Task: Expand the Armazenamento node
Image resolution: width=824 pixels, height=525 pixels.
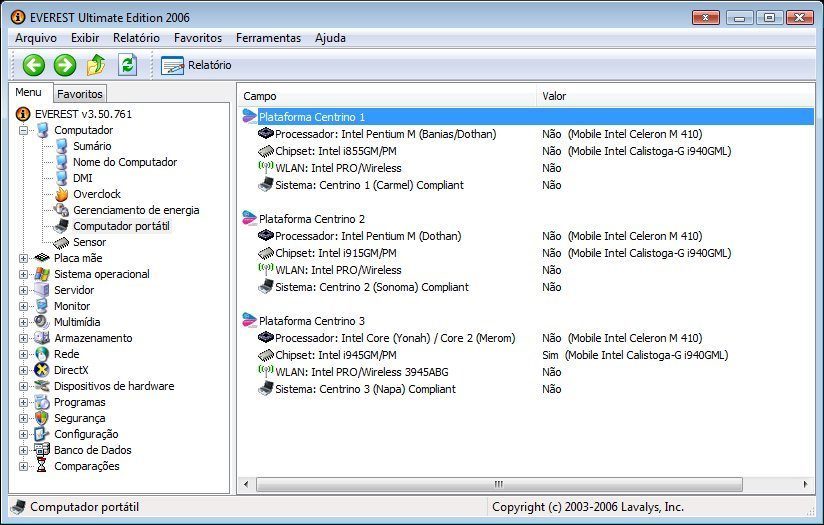Action: [x=23, y=338]
